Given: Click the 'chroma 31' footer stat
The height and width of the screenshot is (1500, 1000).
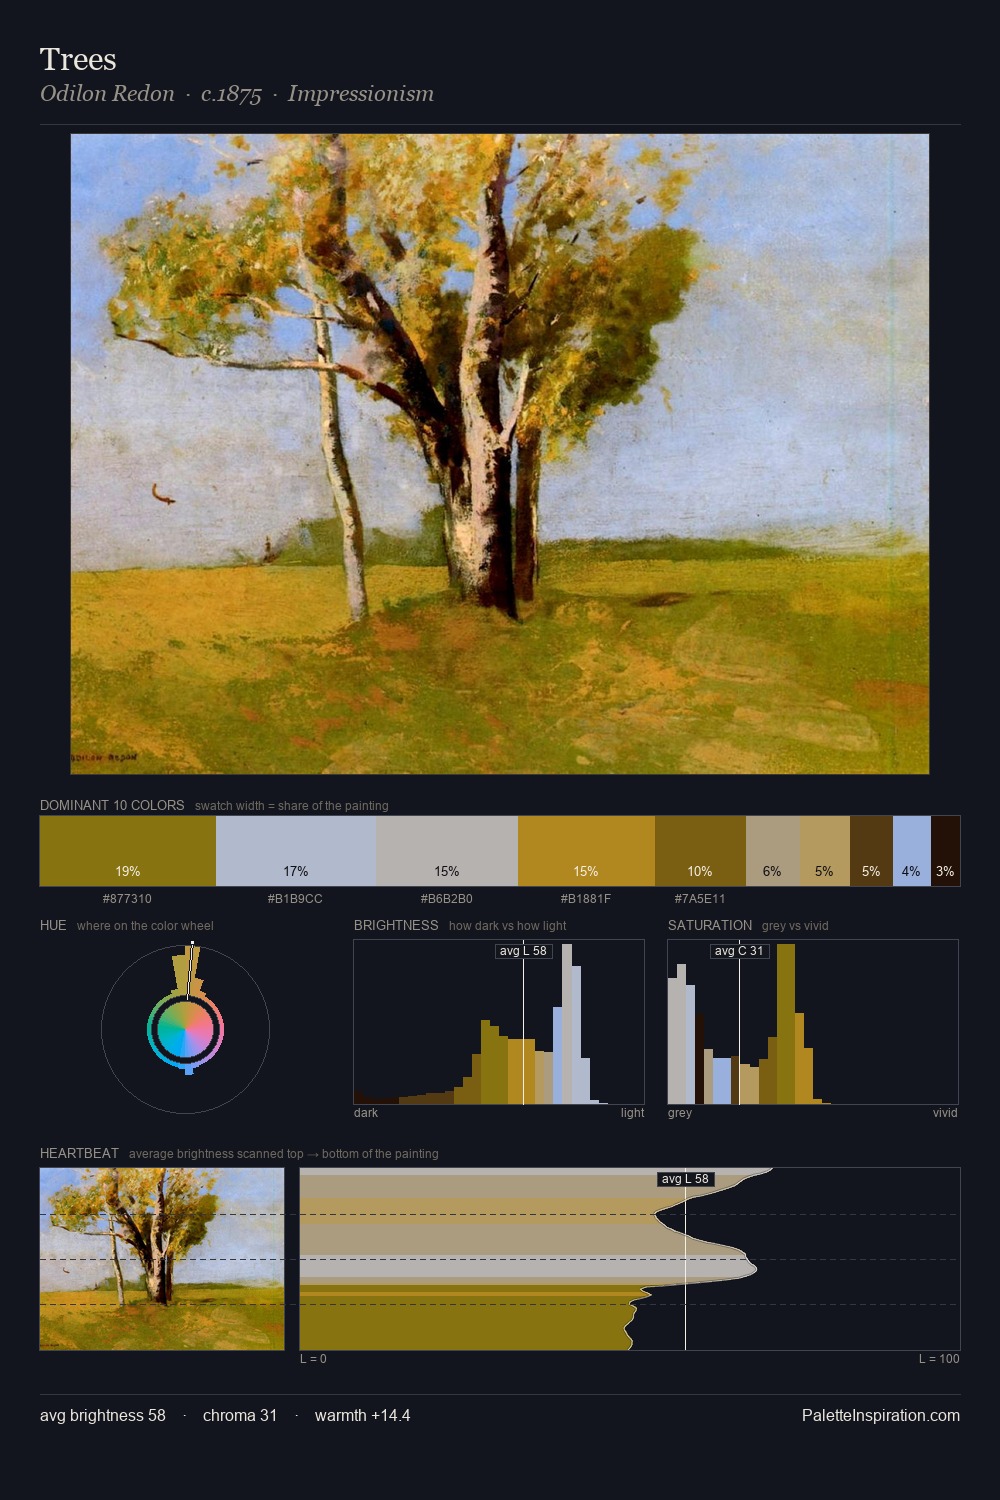Looking at the screenshot, I should pyautogui.click(x=240, y=1415).
